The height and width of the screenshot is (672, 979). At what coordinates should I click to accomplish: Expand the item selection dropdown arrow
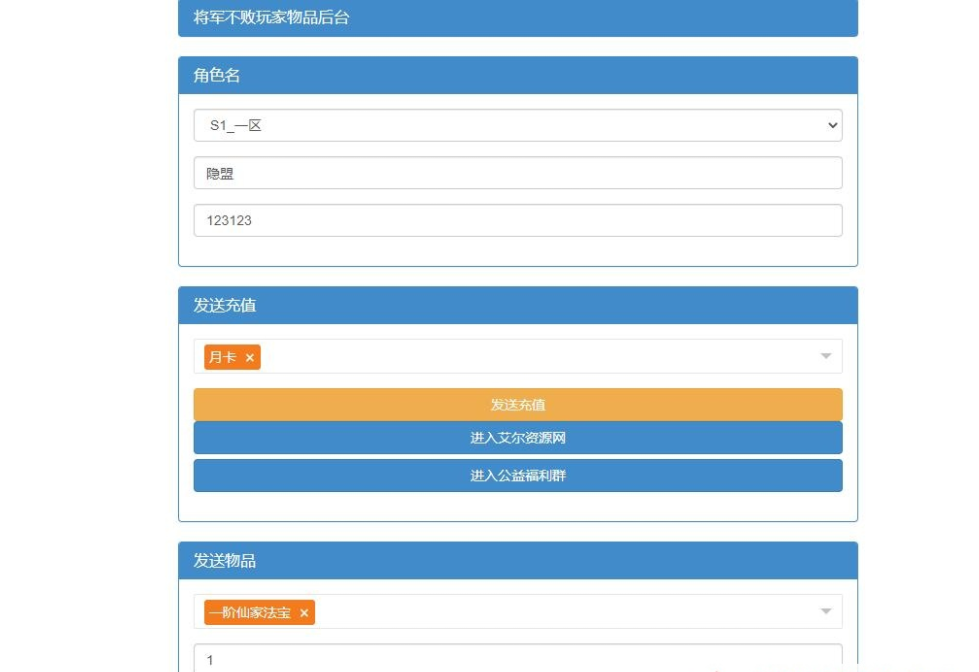point(826,612)
